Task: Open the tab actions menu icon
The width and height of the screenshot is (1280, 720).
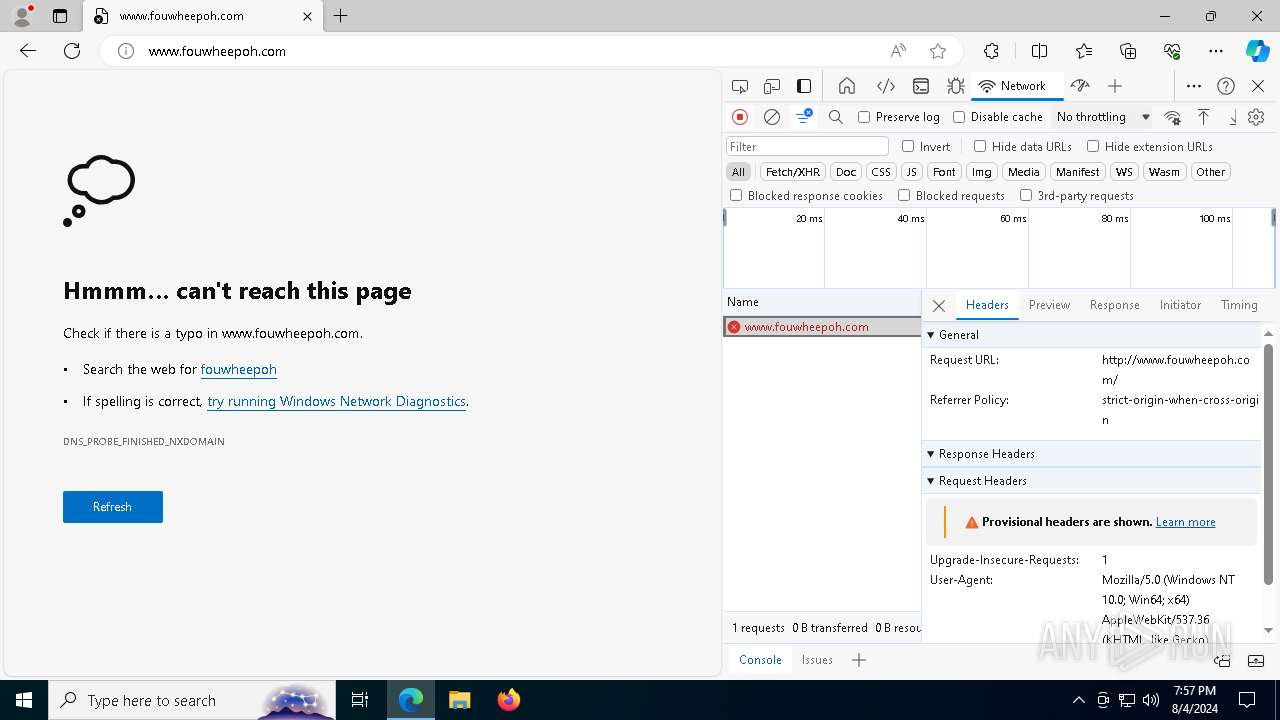Action: tap(60, 16)
